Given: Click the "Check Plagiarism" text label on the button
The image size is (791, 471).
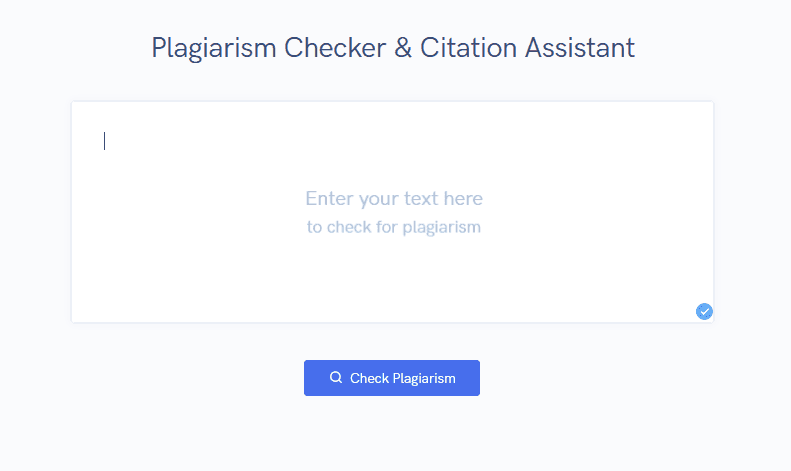Looking at the screenshot, I should pos(403,378).
